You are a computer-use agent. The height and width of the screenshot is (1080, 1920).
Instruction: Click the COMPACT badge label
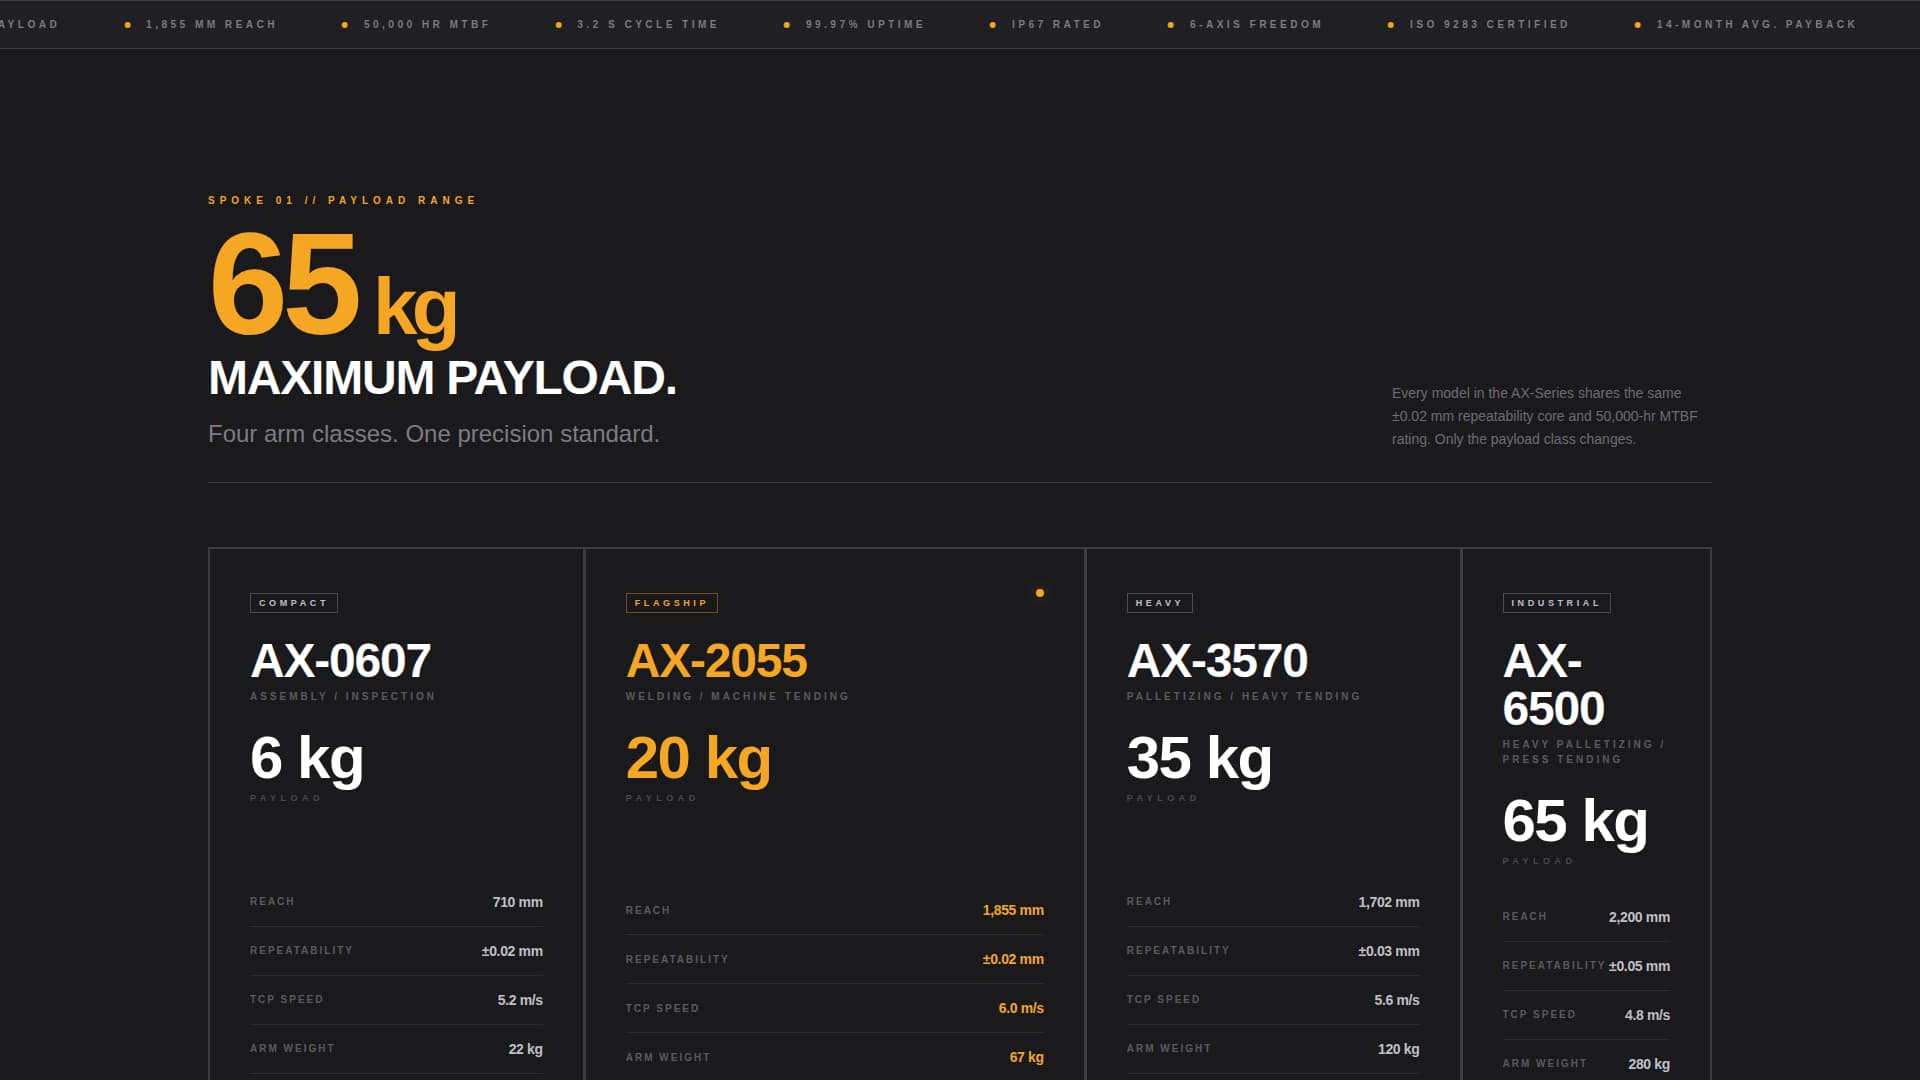pos(293,603)
